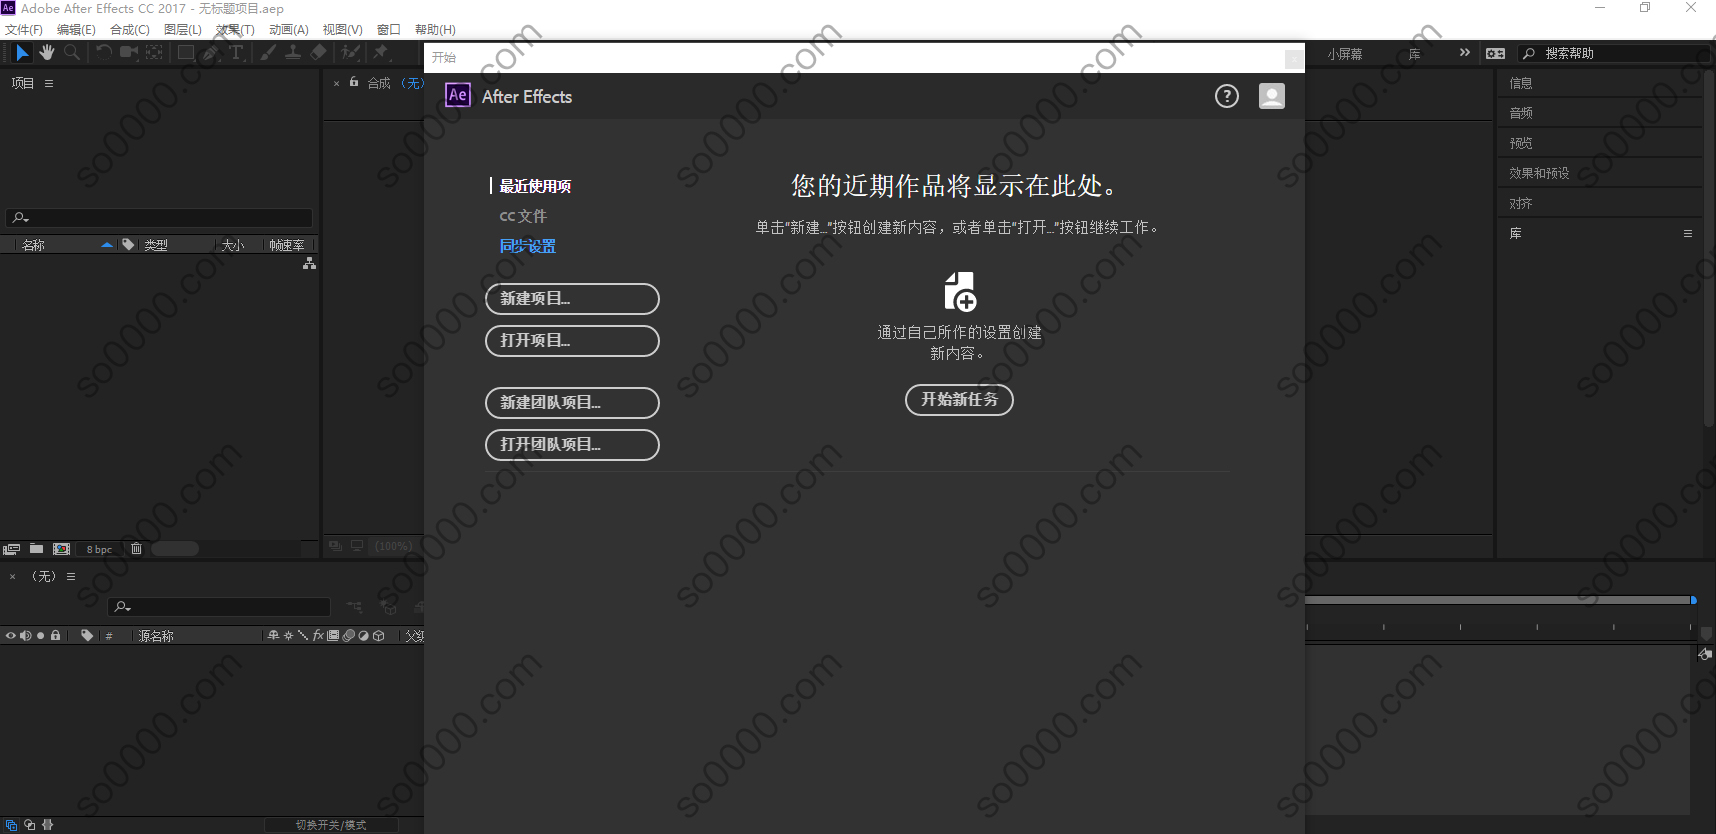
Task: Select the Clone Stamp tool
Action: coord(293,53)
